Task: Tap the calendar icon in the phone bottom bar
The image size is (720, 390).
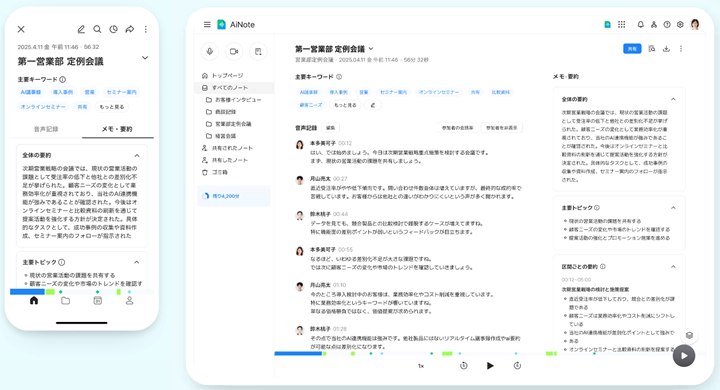Action: coord(97,301)
